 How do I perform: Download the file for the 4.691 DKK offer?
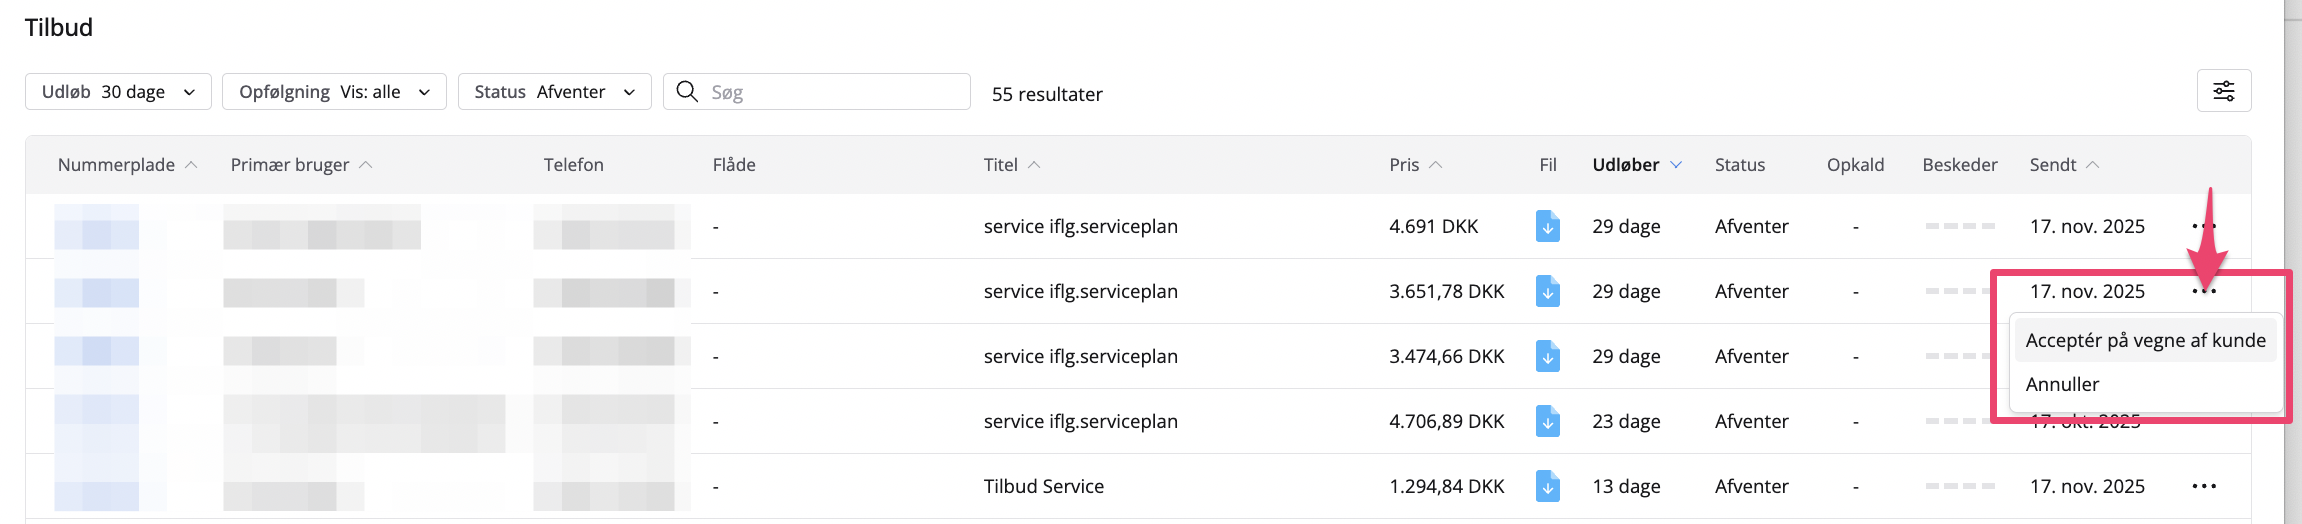pos(1547,226)
